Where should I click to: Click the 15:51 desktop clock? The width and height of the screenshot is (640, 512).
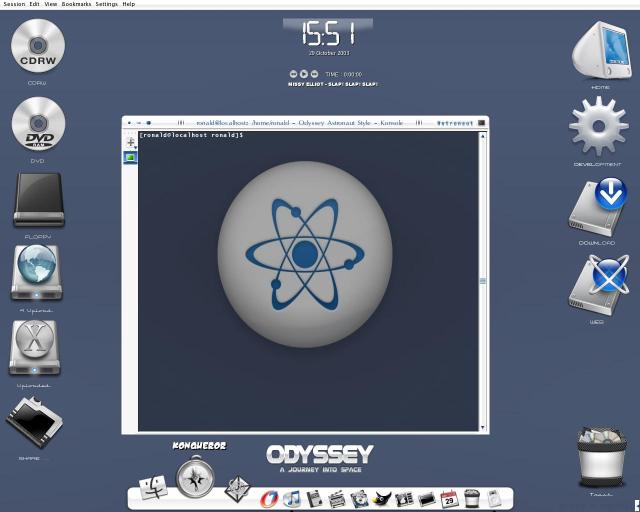[328, 33]
